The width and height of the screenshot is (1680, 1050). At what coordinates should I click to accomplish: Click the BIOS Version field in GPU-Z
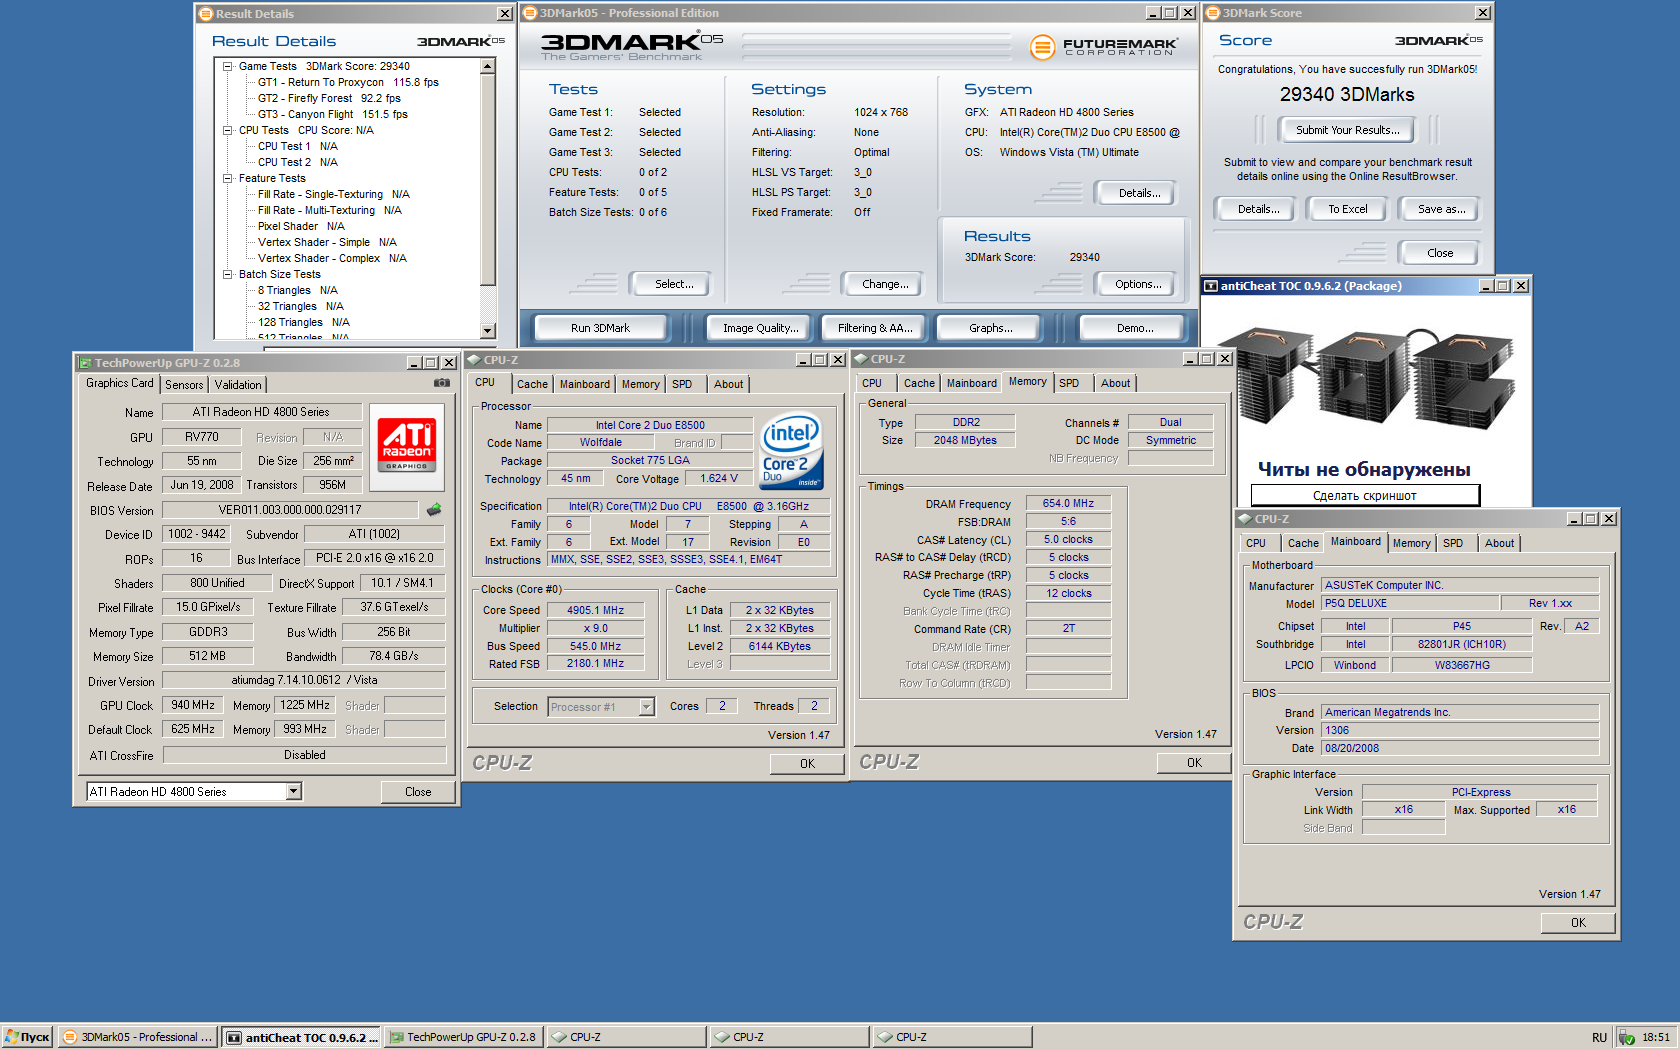290,510
